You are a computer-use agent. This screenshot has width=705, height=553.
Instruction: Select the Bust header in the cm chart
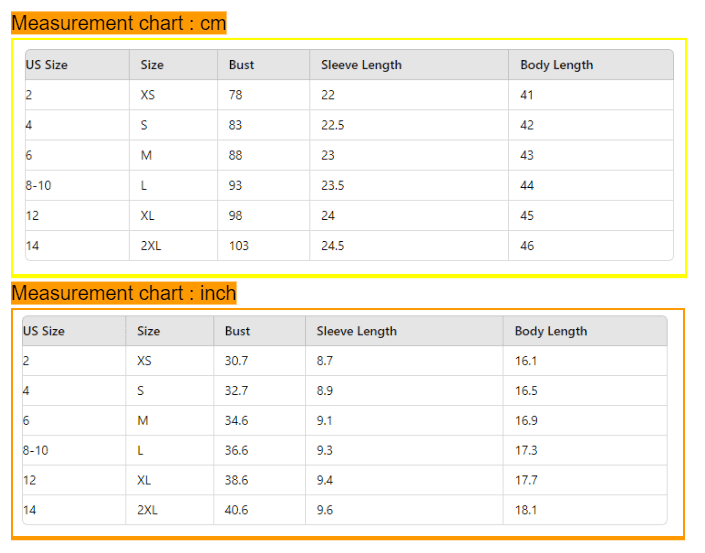point(241,65)
